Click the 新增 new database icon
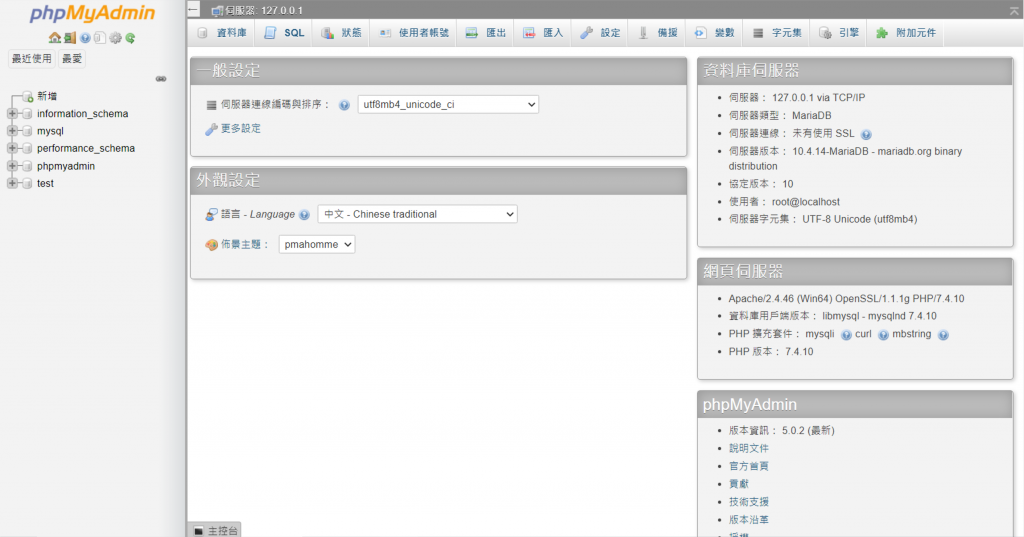1024x537 pixels. (28, 96)
